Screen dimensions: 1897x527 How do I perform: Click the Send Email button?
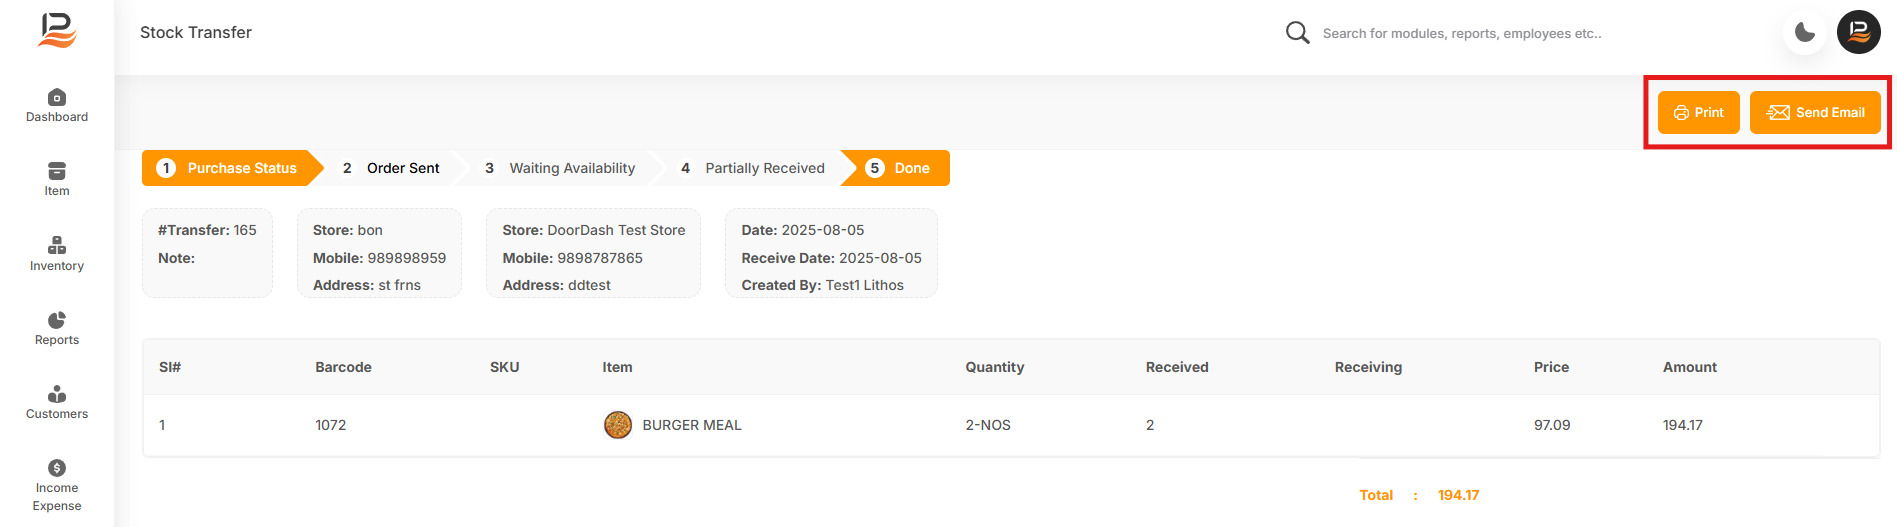(1815, 112)
